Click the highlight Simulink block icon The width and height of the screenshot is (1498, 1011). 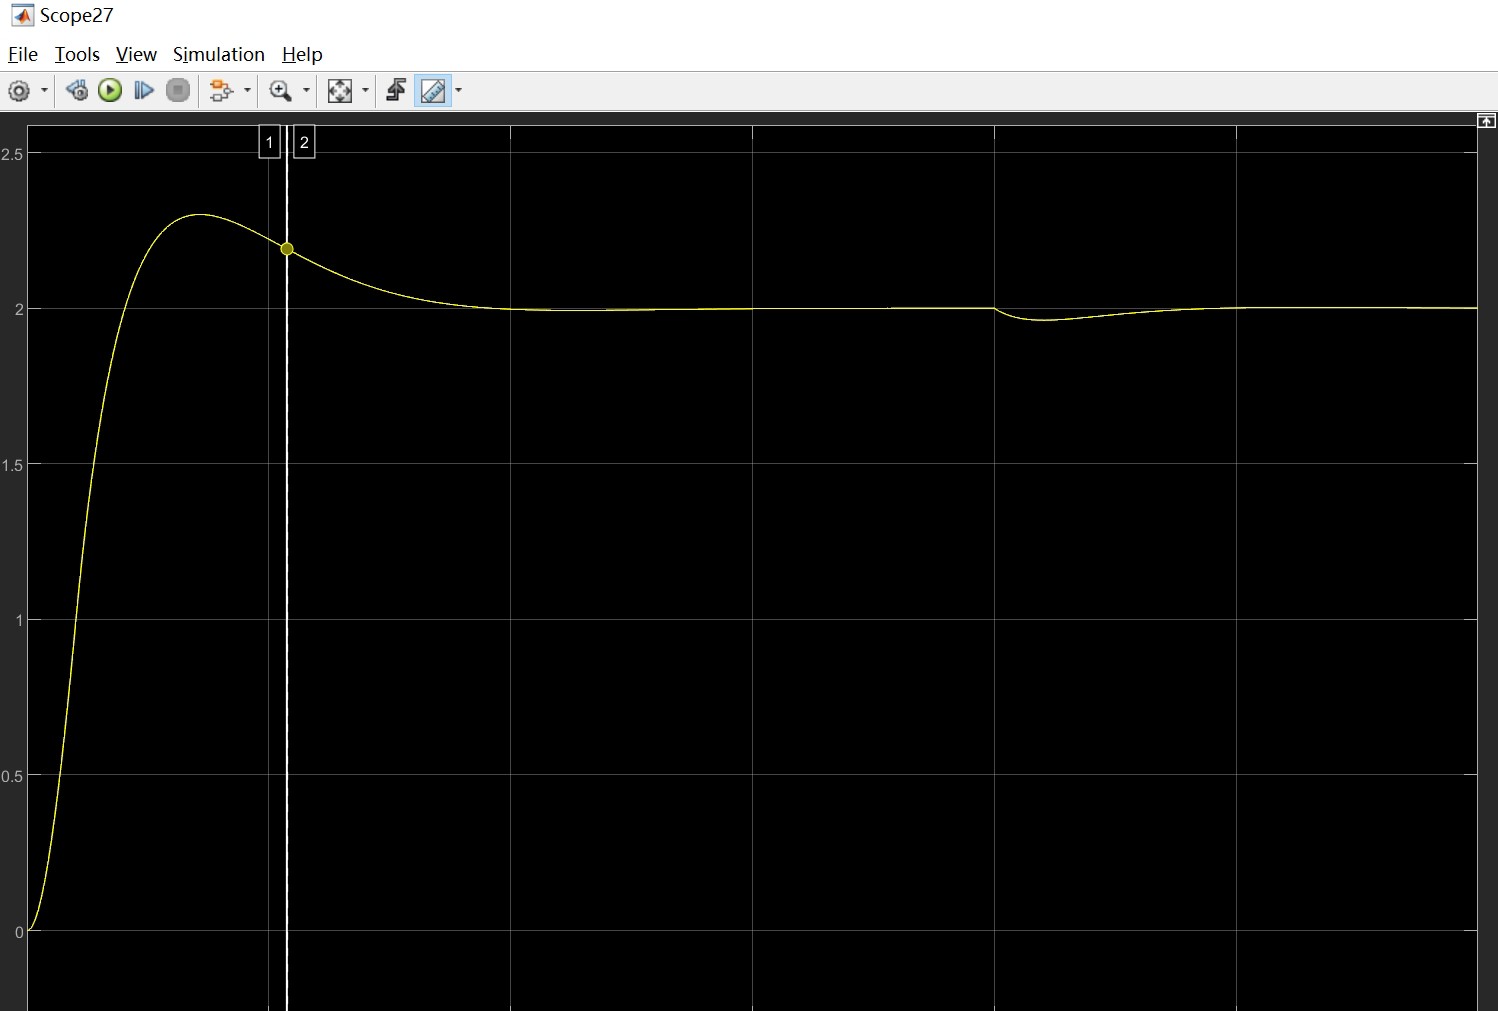221,91
